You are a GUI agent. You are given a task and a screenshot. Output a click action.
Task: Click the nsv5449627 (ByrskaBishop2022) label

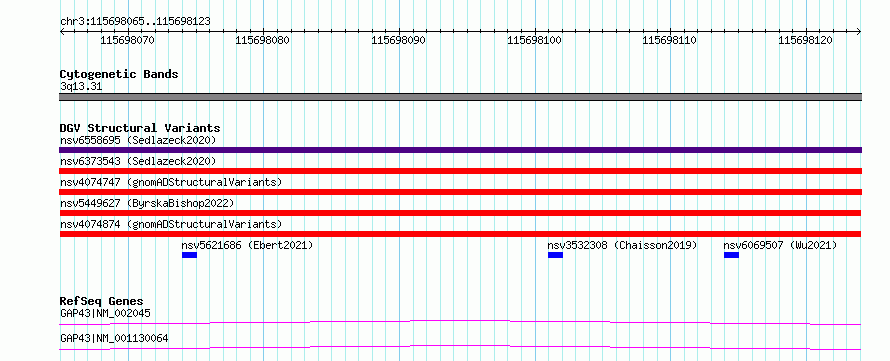coord(147,203)
